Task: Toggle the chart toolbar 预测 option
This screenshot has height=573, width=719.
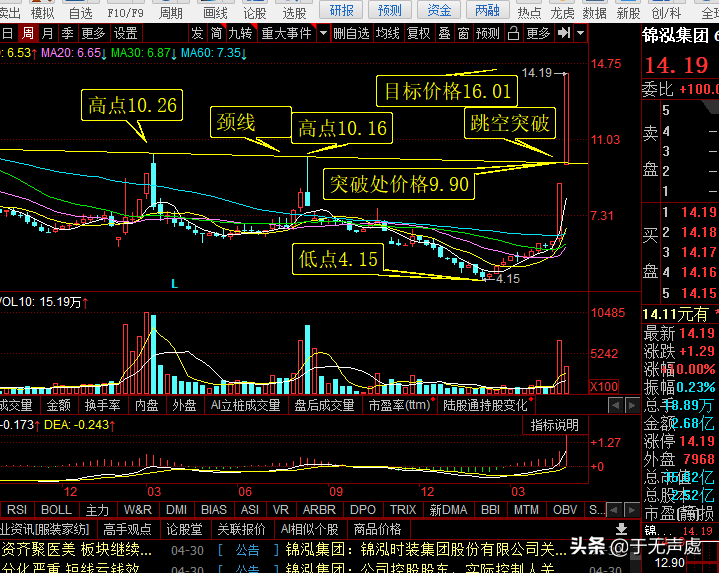Action: 487,33
